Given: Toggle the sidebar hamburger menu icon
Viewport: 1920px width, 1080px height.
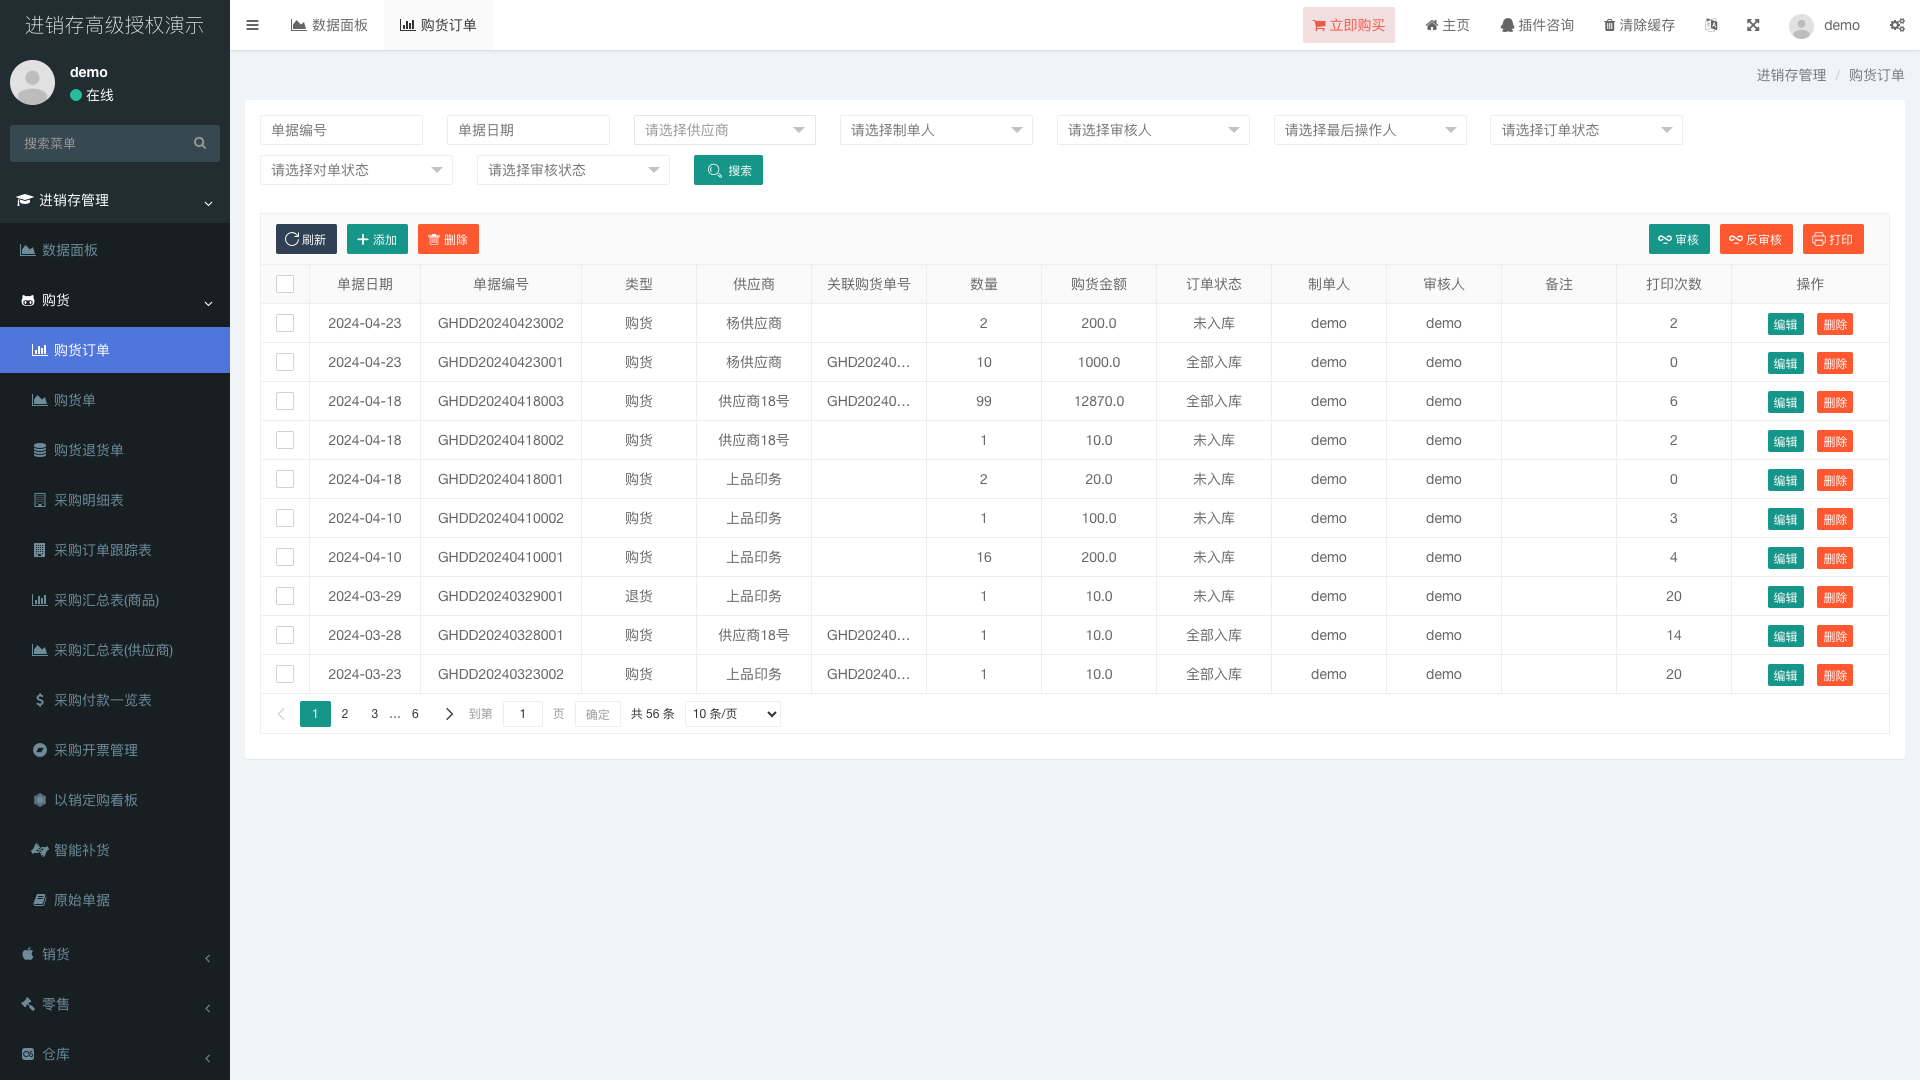Looking at the screenshot, I should tap(252, 25).
